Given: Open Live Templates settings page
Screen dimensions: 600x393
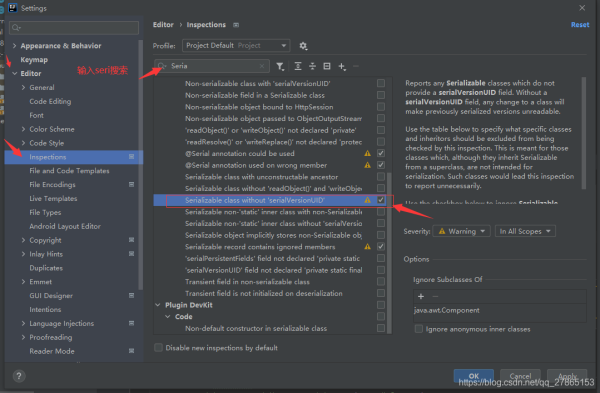Looking at the screenshot, I should 53,198.
